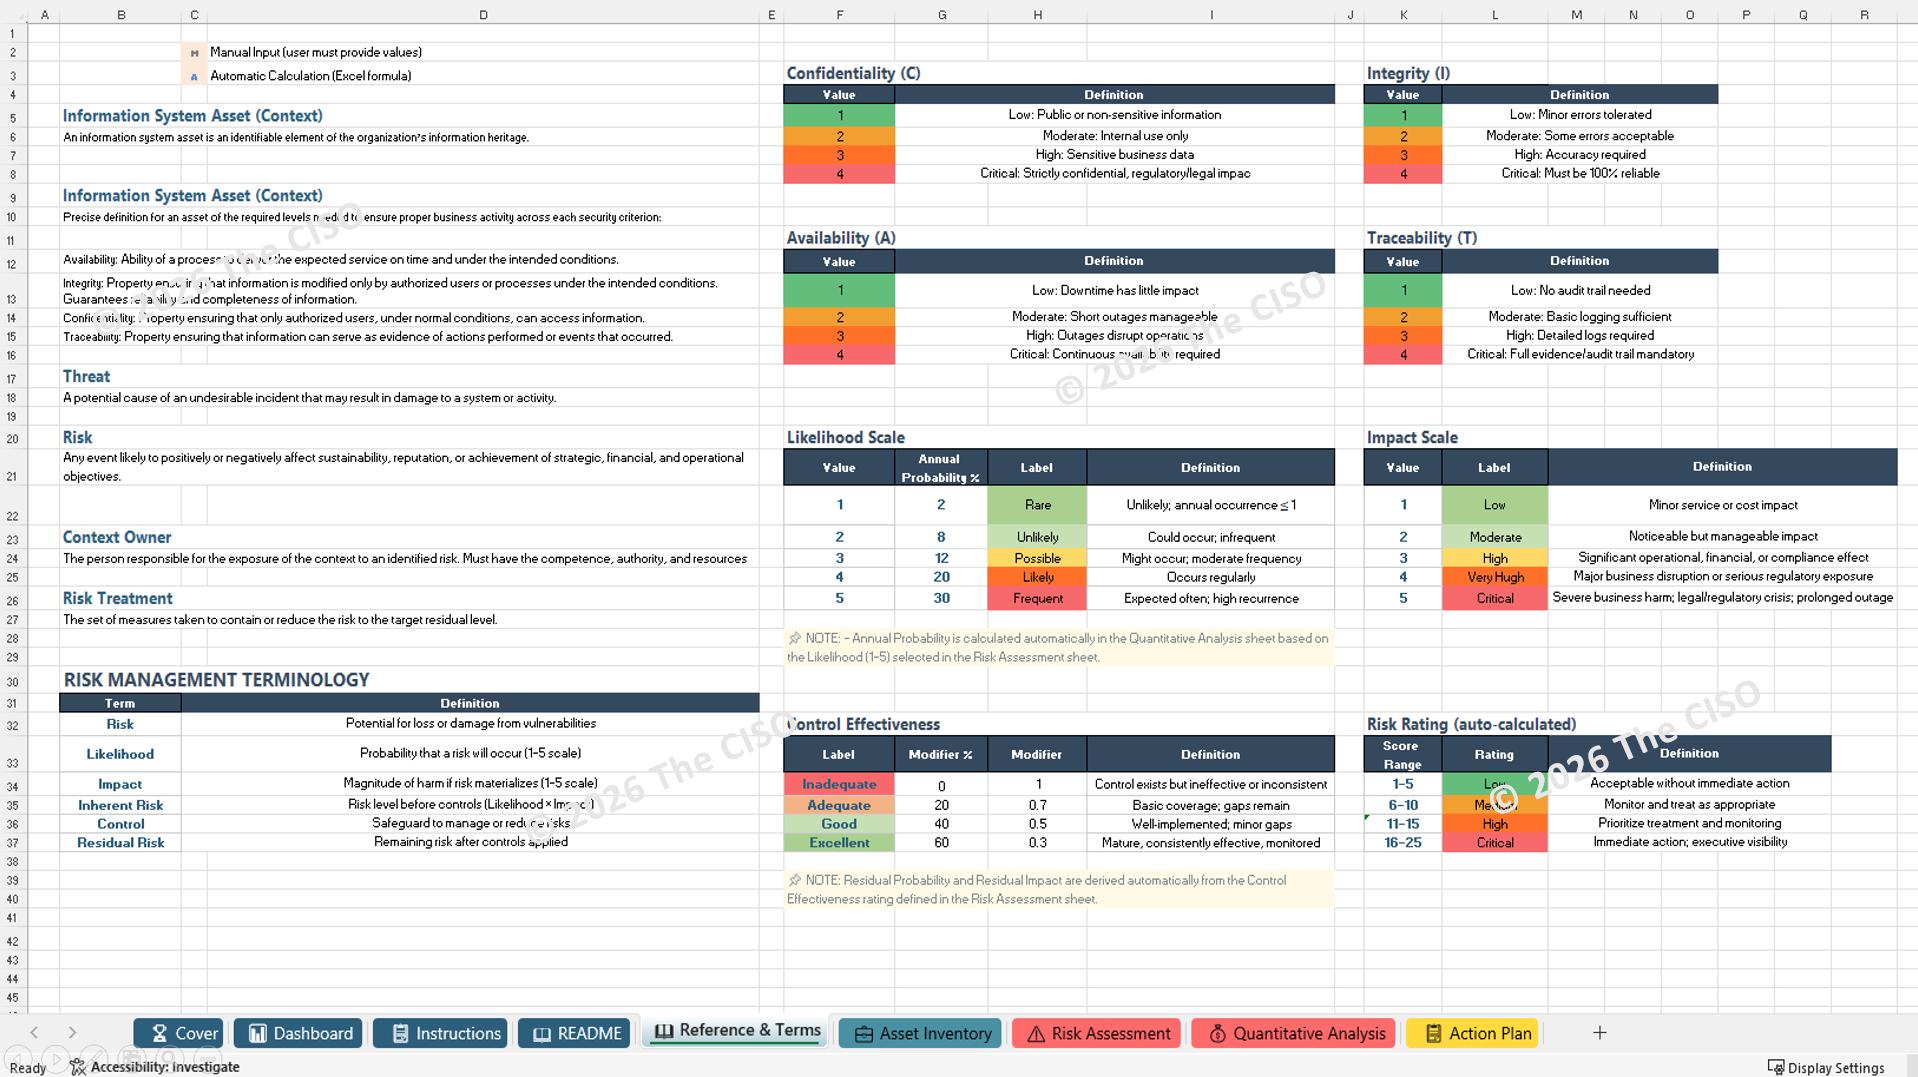This screenshot has height=1077, width=1918.
Task: Open the Quantitative Analysis sheet tab
Action: (x=1294, y=1033)
